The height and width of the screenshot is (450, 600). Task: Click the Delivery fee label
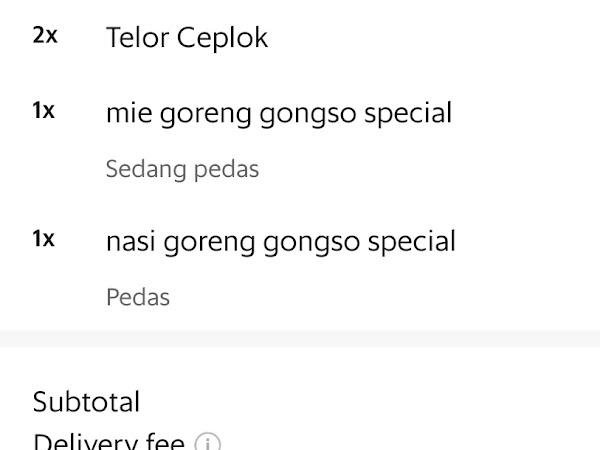click(109, 442)
